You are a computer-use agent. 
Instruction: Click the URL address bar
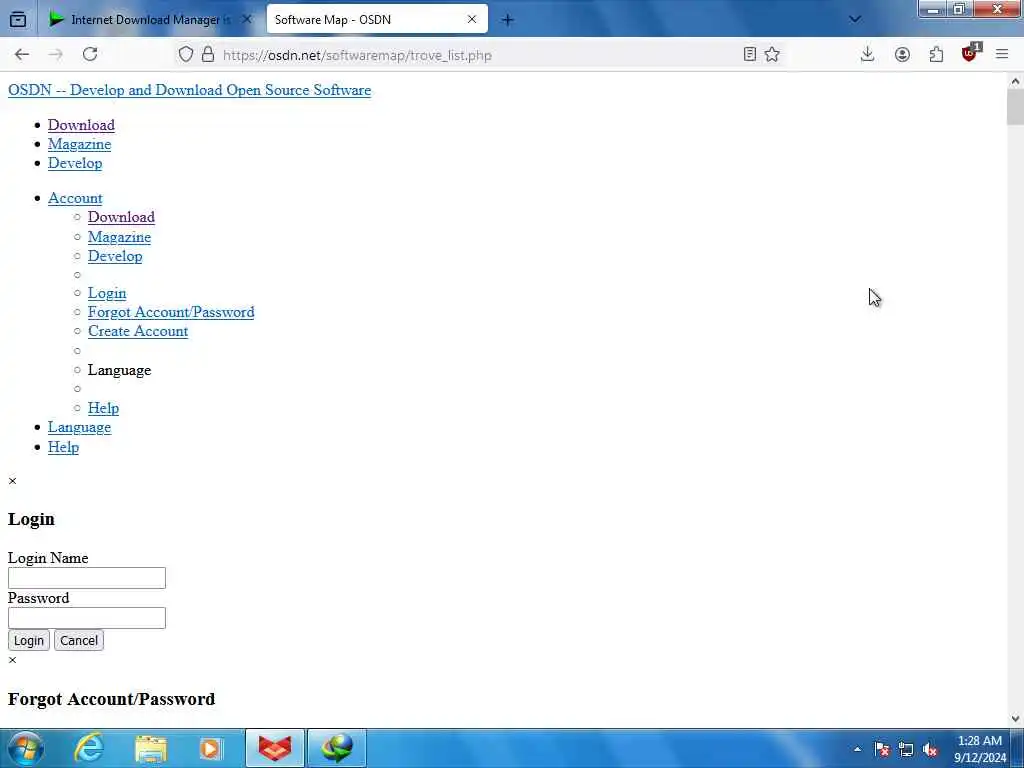tap(477, 56)
